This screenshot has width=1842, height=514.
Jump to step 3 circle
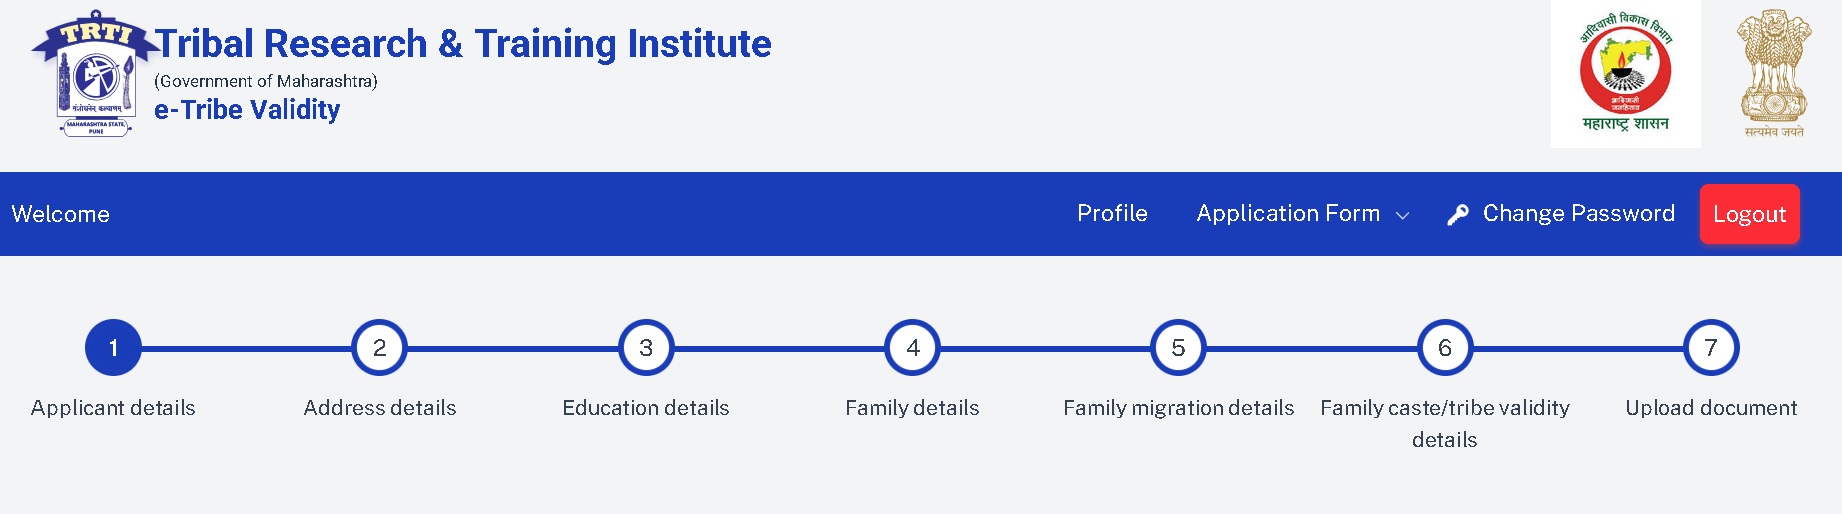646,348
